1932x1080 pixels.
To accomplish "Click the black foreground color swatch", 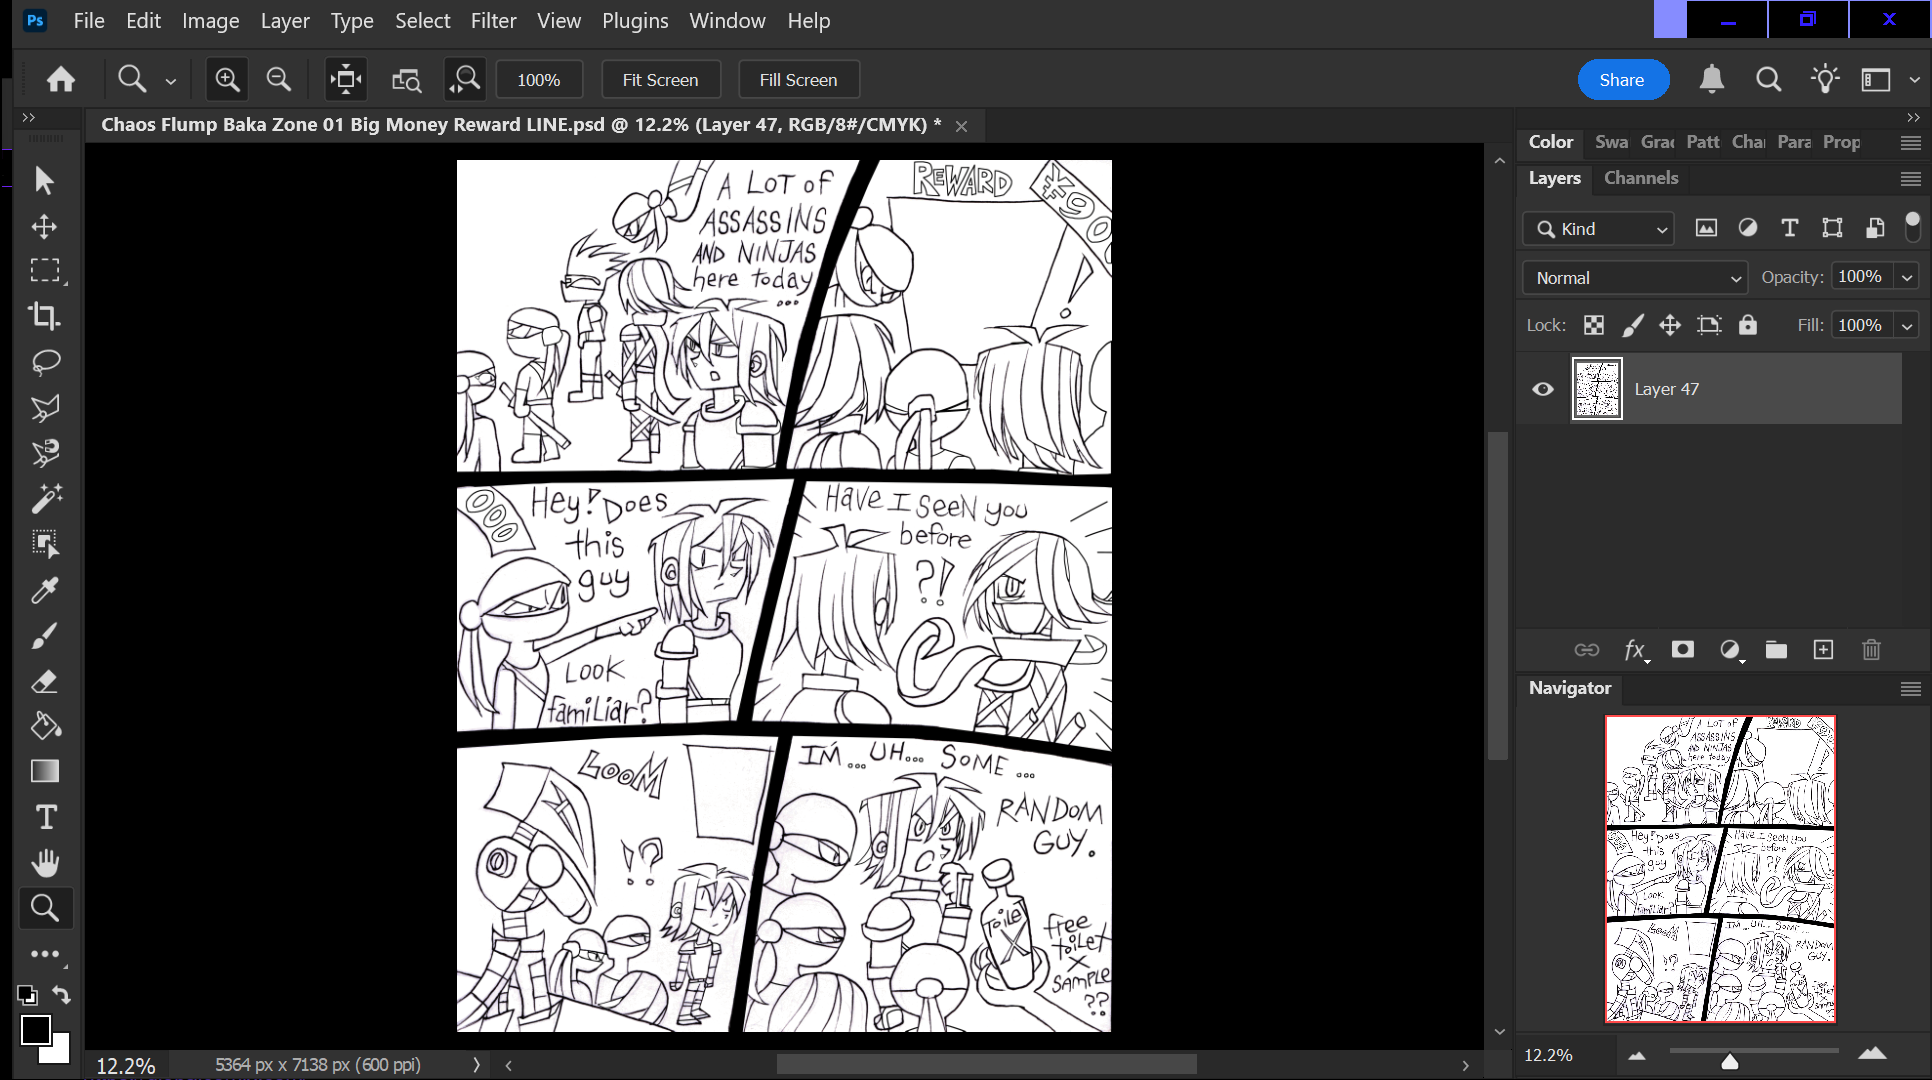I will [35, 1029].
